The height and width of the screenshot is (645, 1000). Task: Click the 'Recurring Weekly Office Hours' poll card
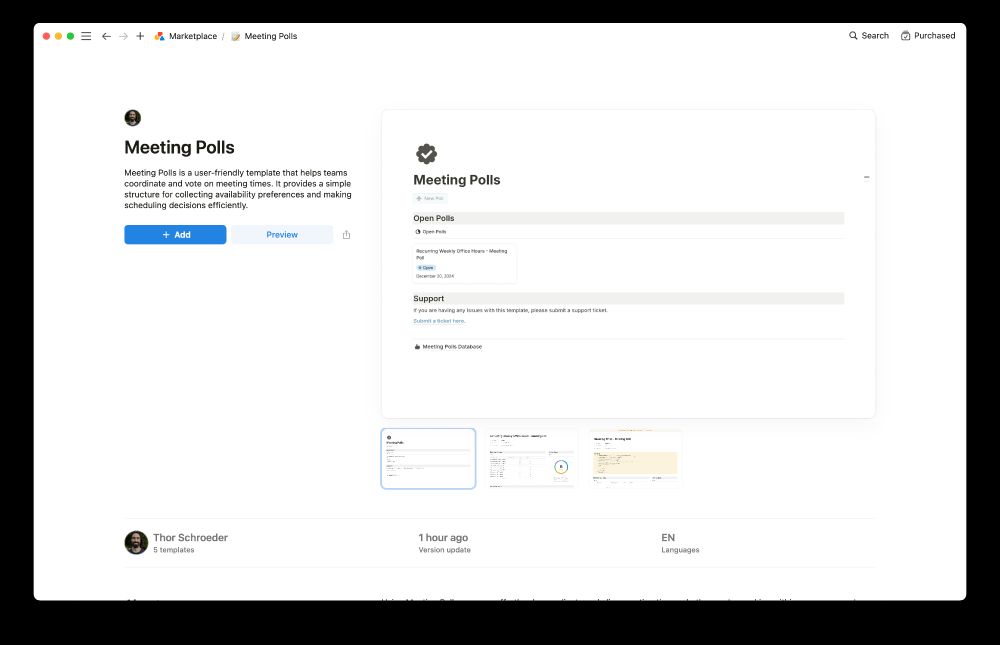pyautogui.click(x=464, y=263)
